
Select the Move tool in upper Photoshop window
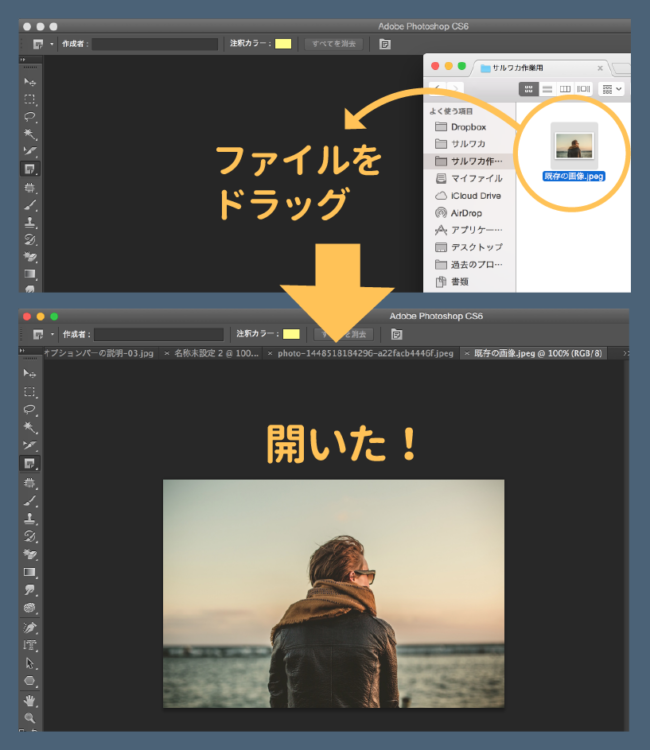click(x=30, y=82)
